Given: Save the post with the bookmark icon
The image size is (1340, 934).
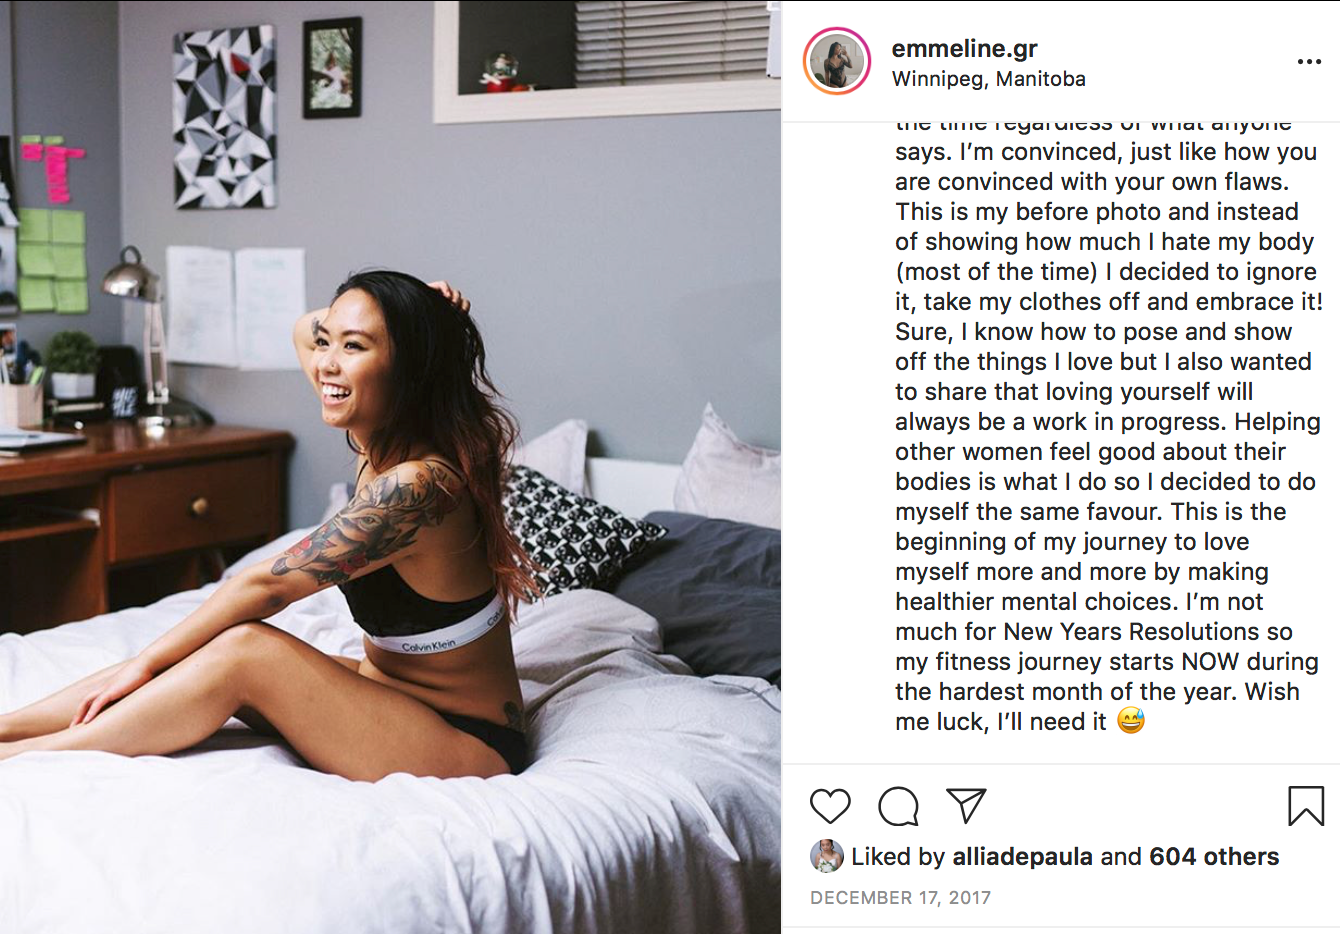Looking at the screenshot, I should [1306, 806].
